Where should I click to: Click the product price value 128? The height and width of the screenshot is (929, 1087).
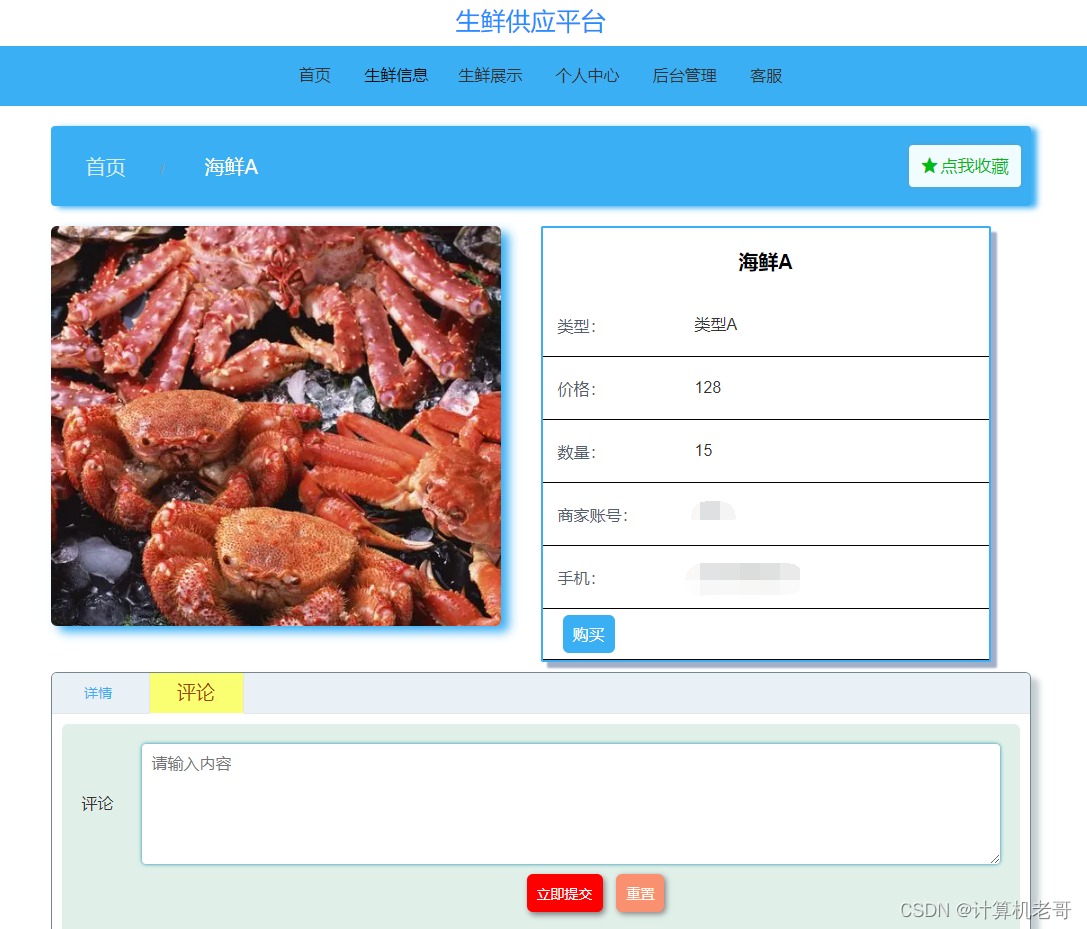(x=708, y=387)
